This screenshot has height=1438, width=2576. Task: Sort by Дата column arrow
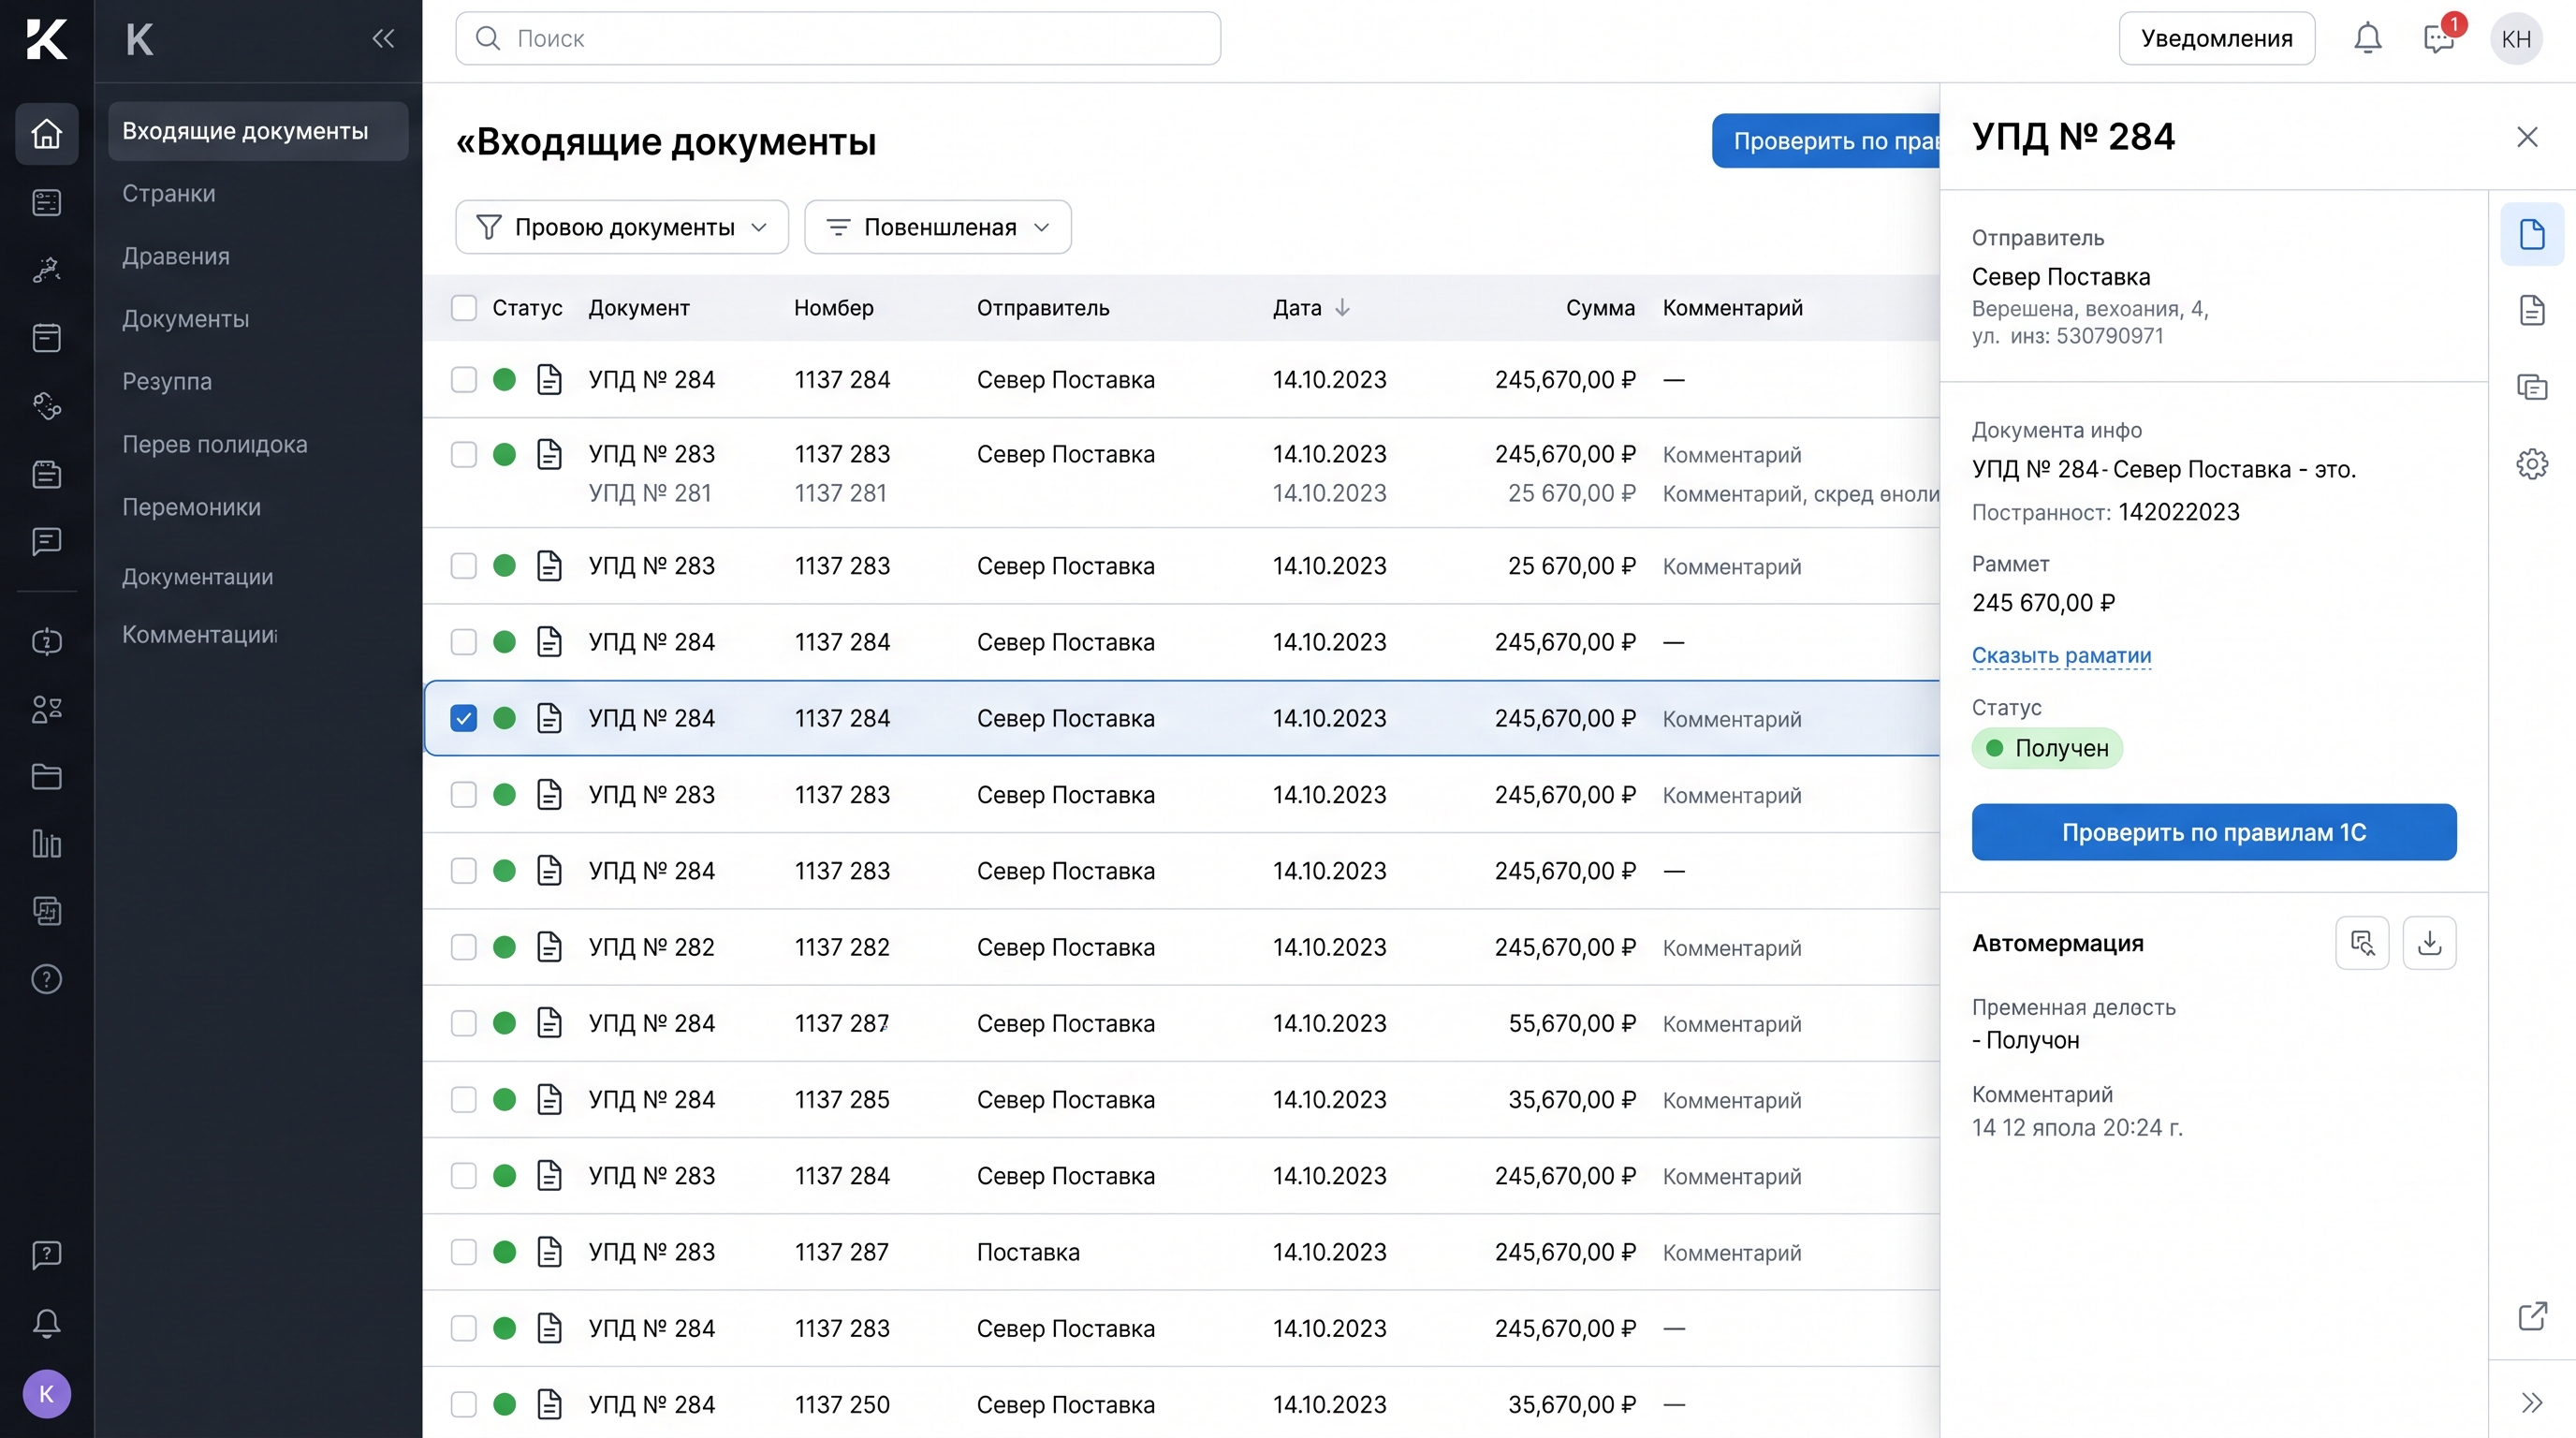click(x=1343, y=308)
